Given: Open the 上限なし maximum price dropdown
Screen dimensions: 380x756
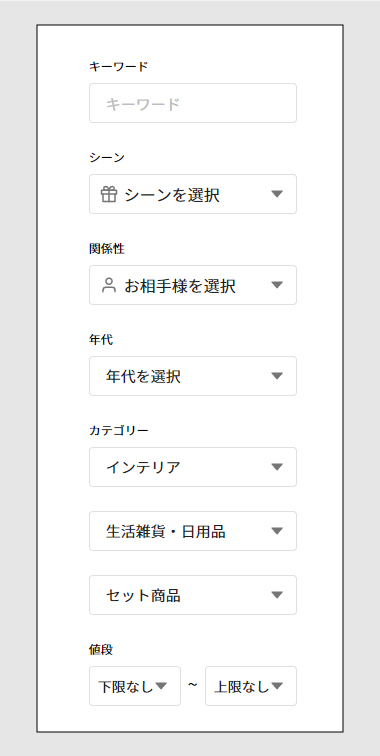Looking at the screenshot, I should point(251,686).
